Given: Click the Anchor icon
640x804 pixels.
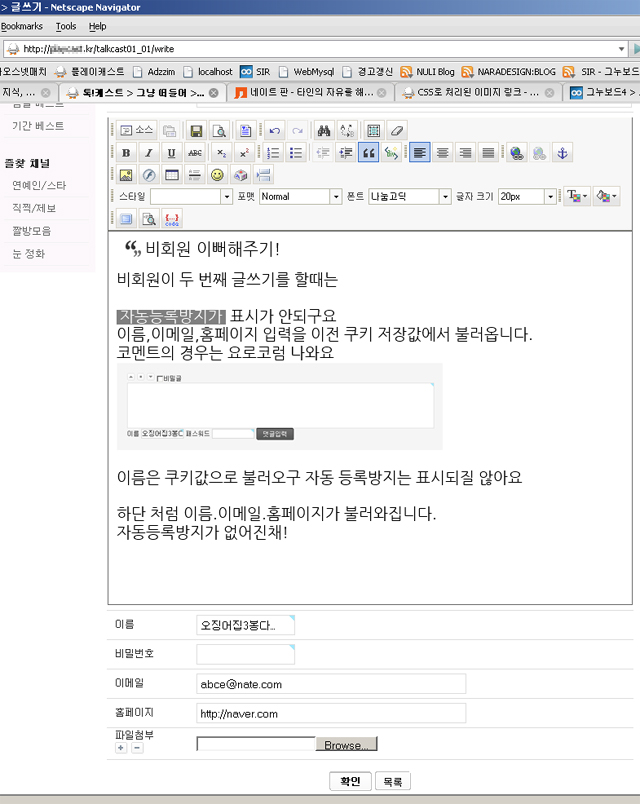Looking at the screenshot, I should [x=562, y=153].
